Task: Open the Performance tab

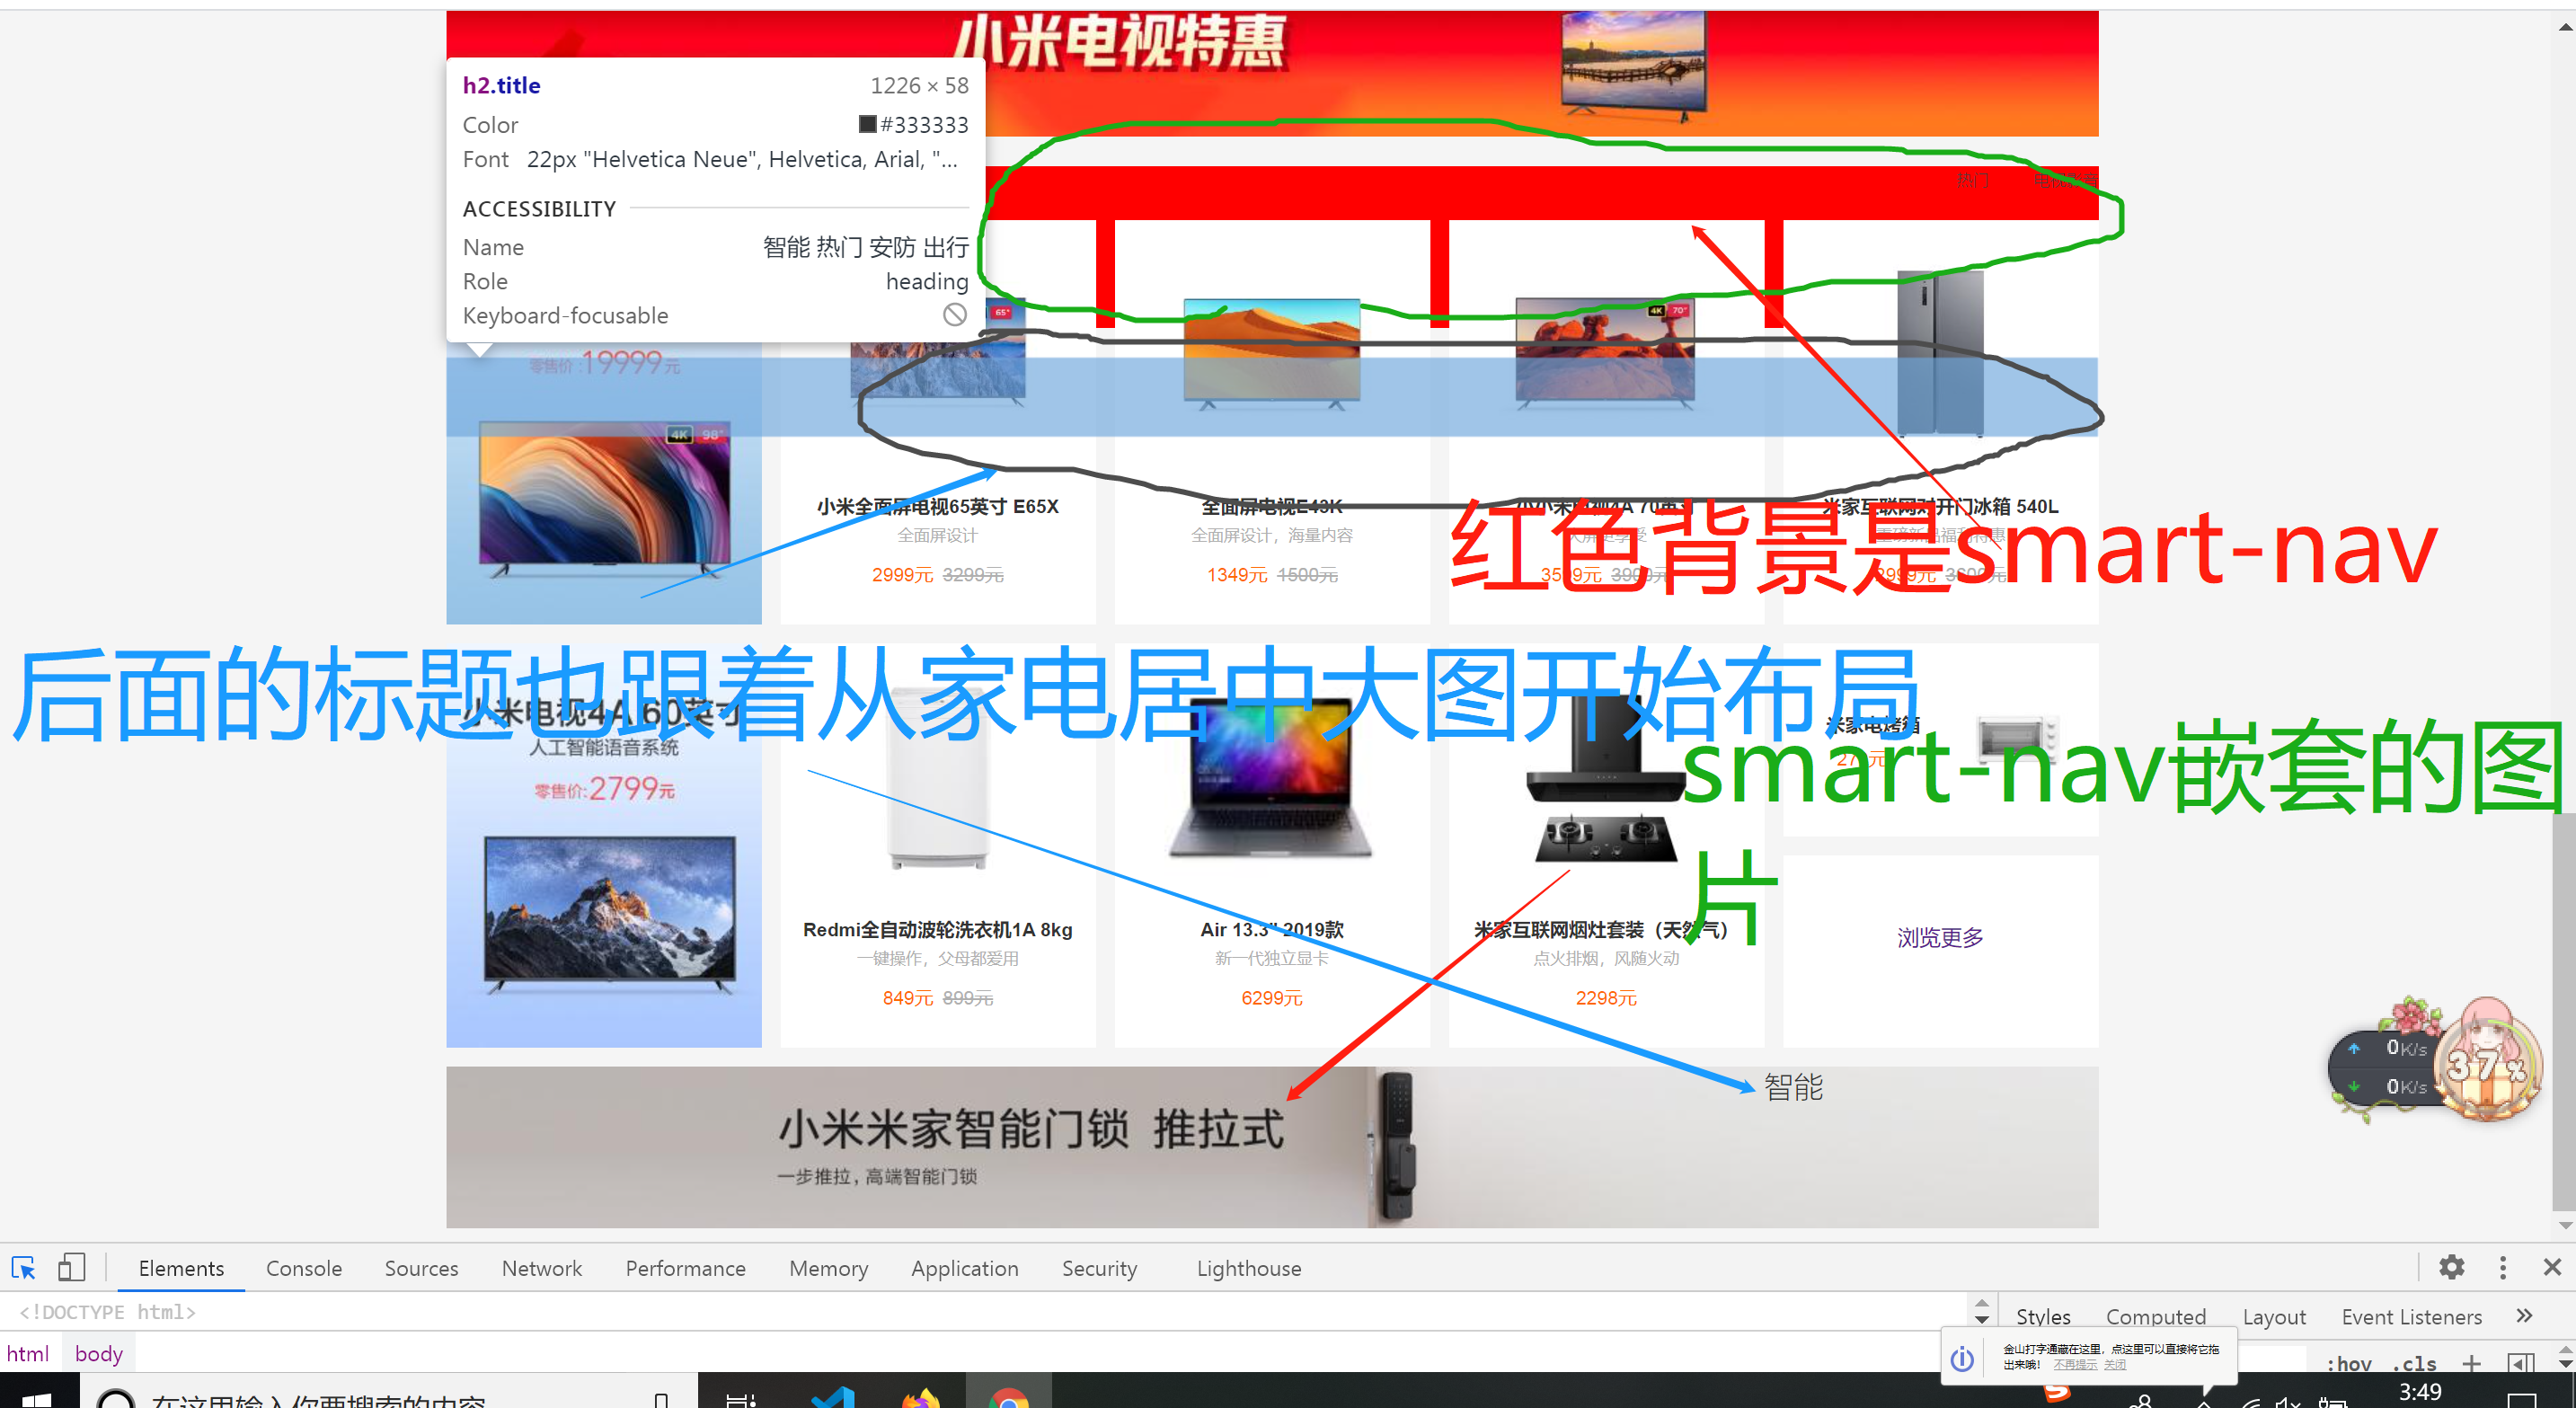Action: pos(686,1268)
